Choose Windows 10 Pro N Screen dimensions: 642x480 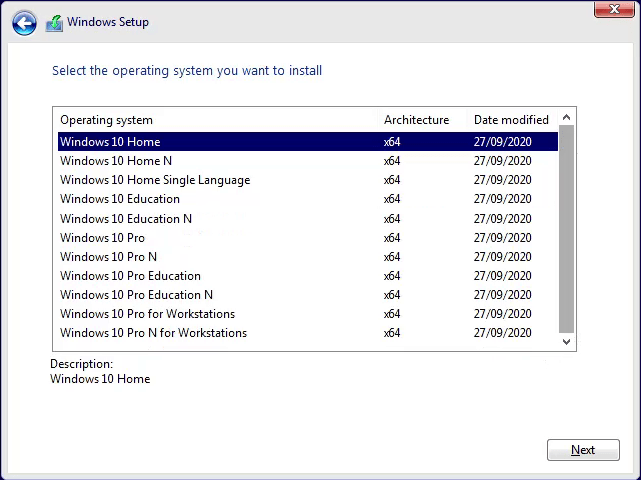pyautogui.click(x=307, y=256)
